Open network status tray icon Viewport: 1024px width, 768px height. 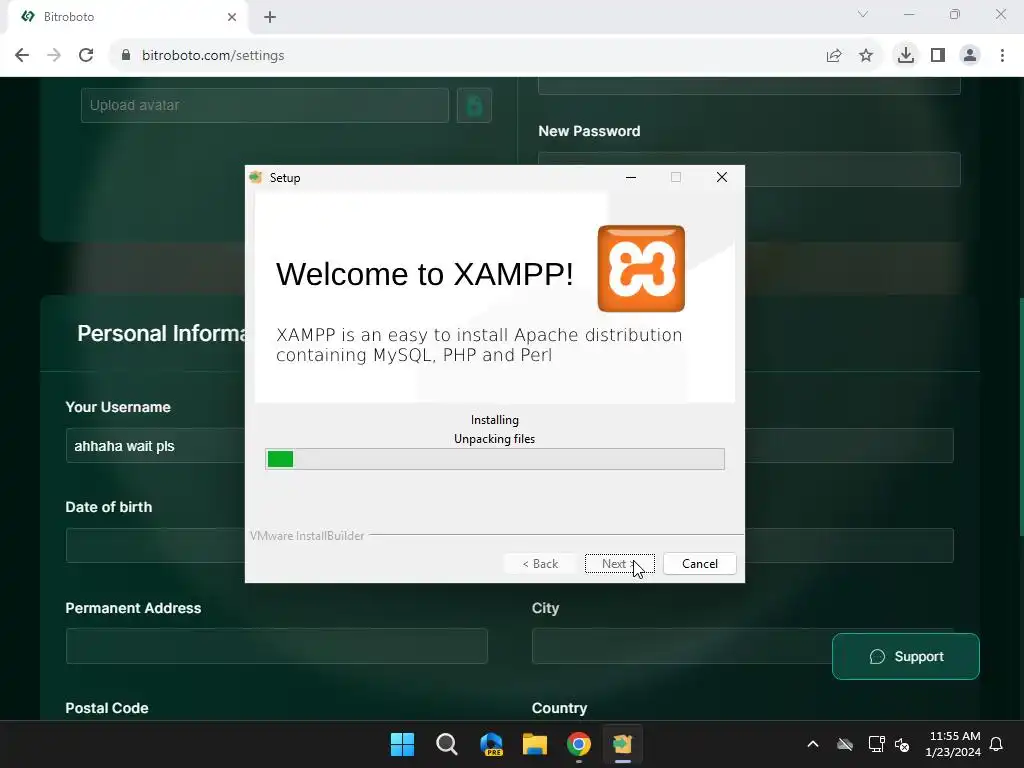[876, 744]
